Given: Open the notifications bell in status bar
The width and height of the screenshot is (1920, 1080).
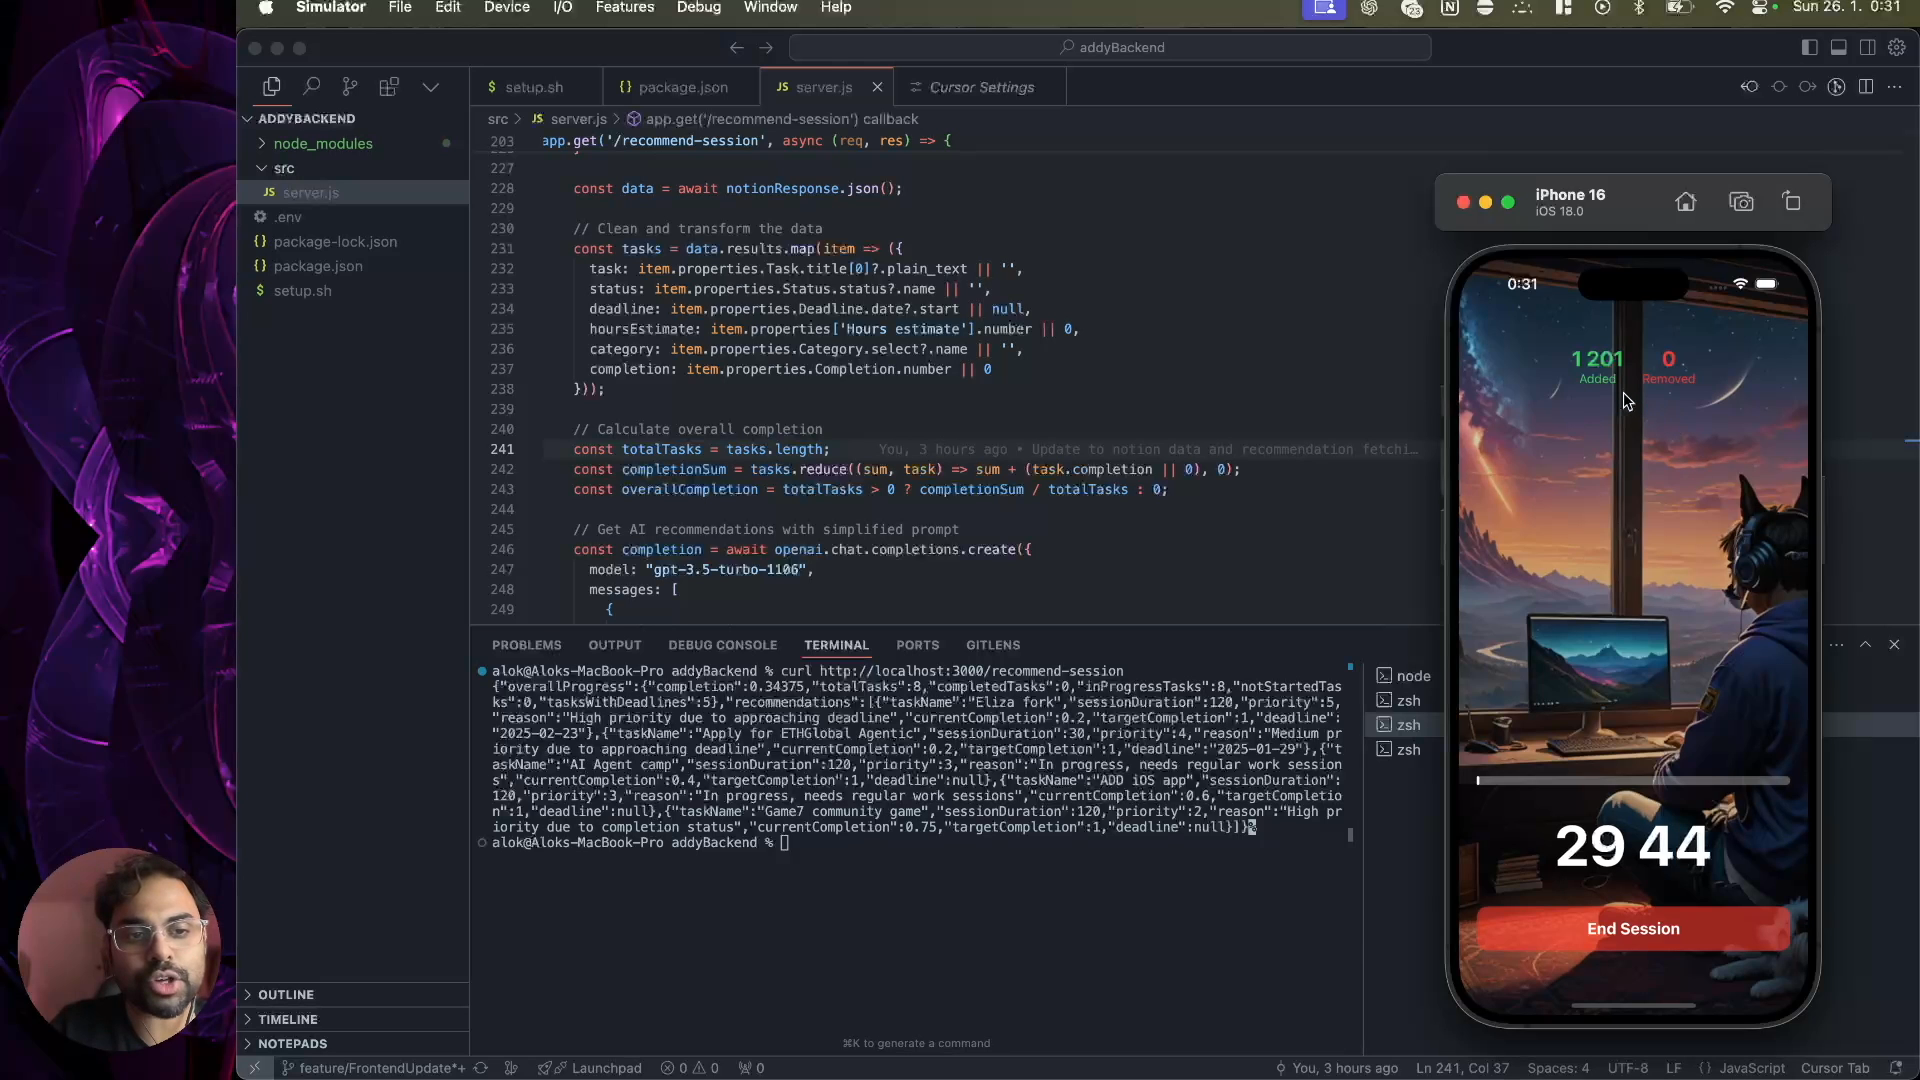Looking at the screenshot, I should 1895,1068.
